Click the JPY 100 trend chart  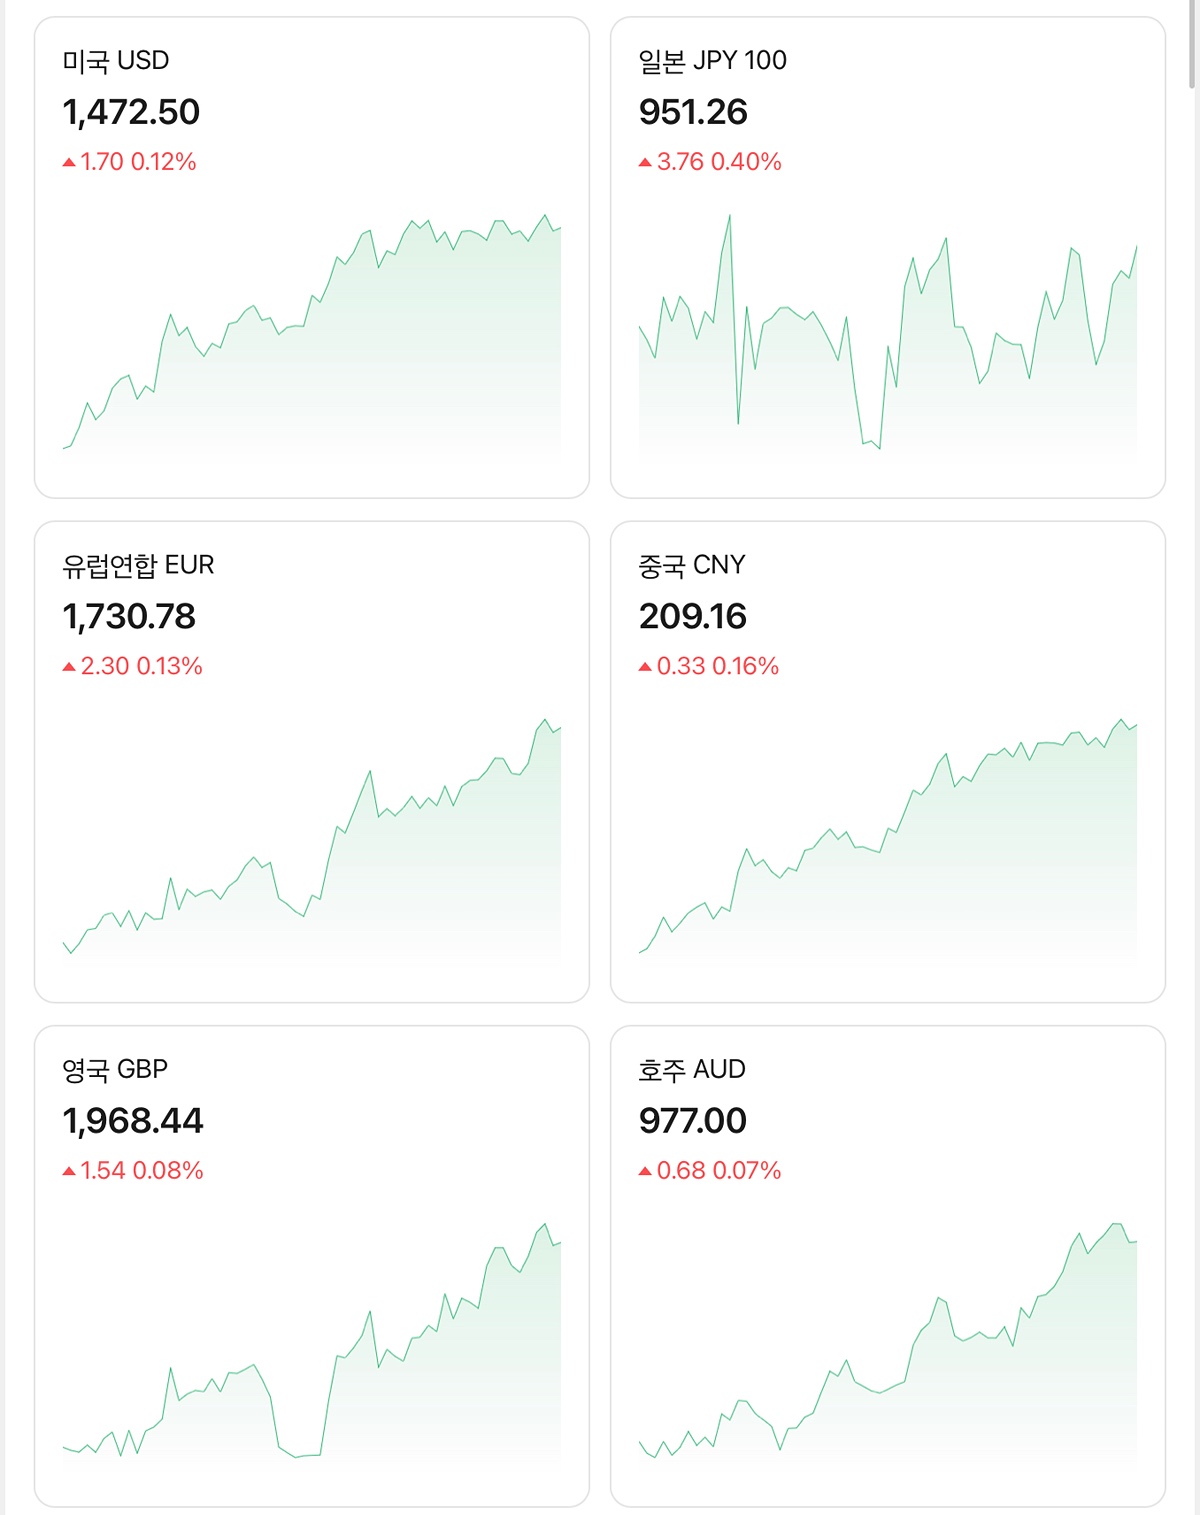click(888, 340)
